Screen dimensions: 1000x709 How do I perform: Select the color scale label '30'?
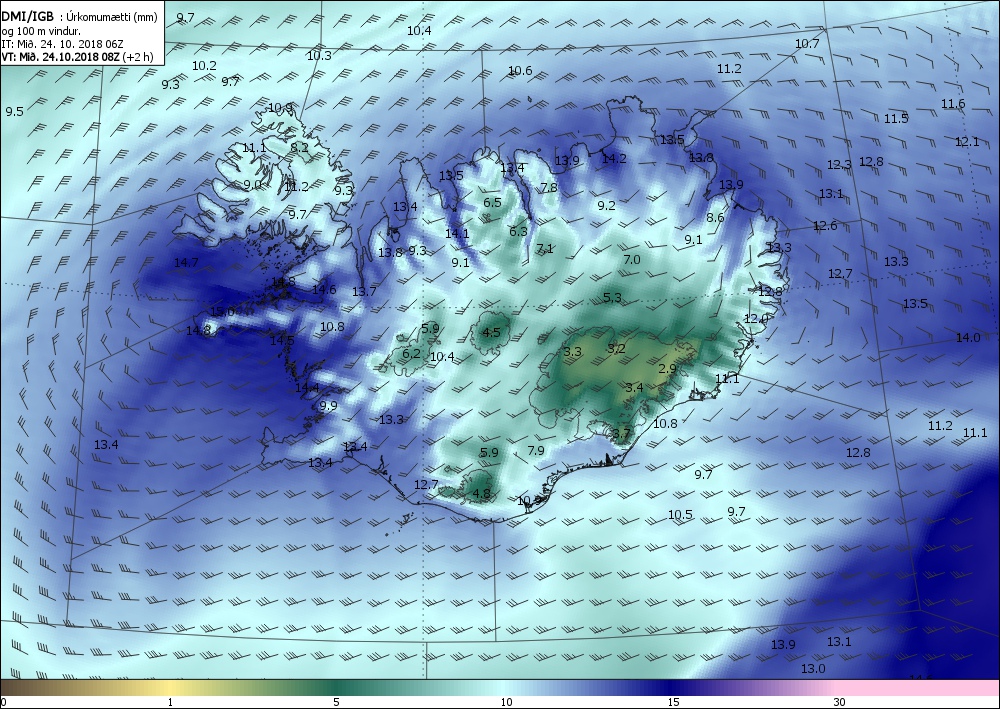(840, 702)
